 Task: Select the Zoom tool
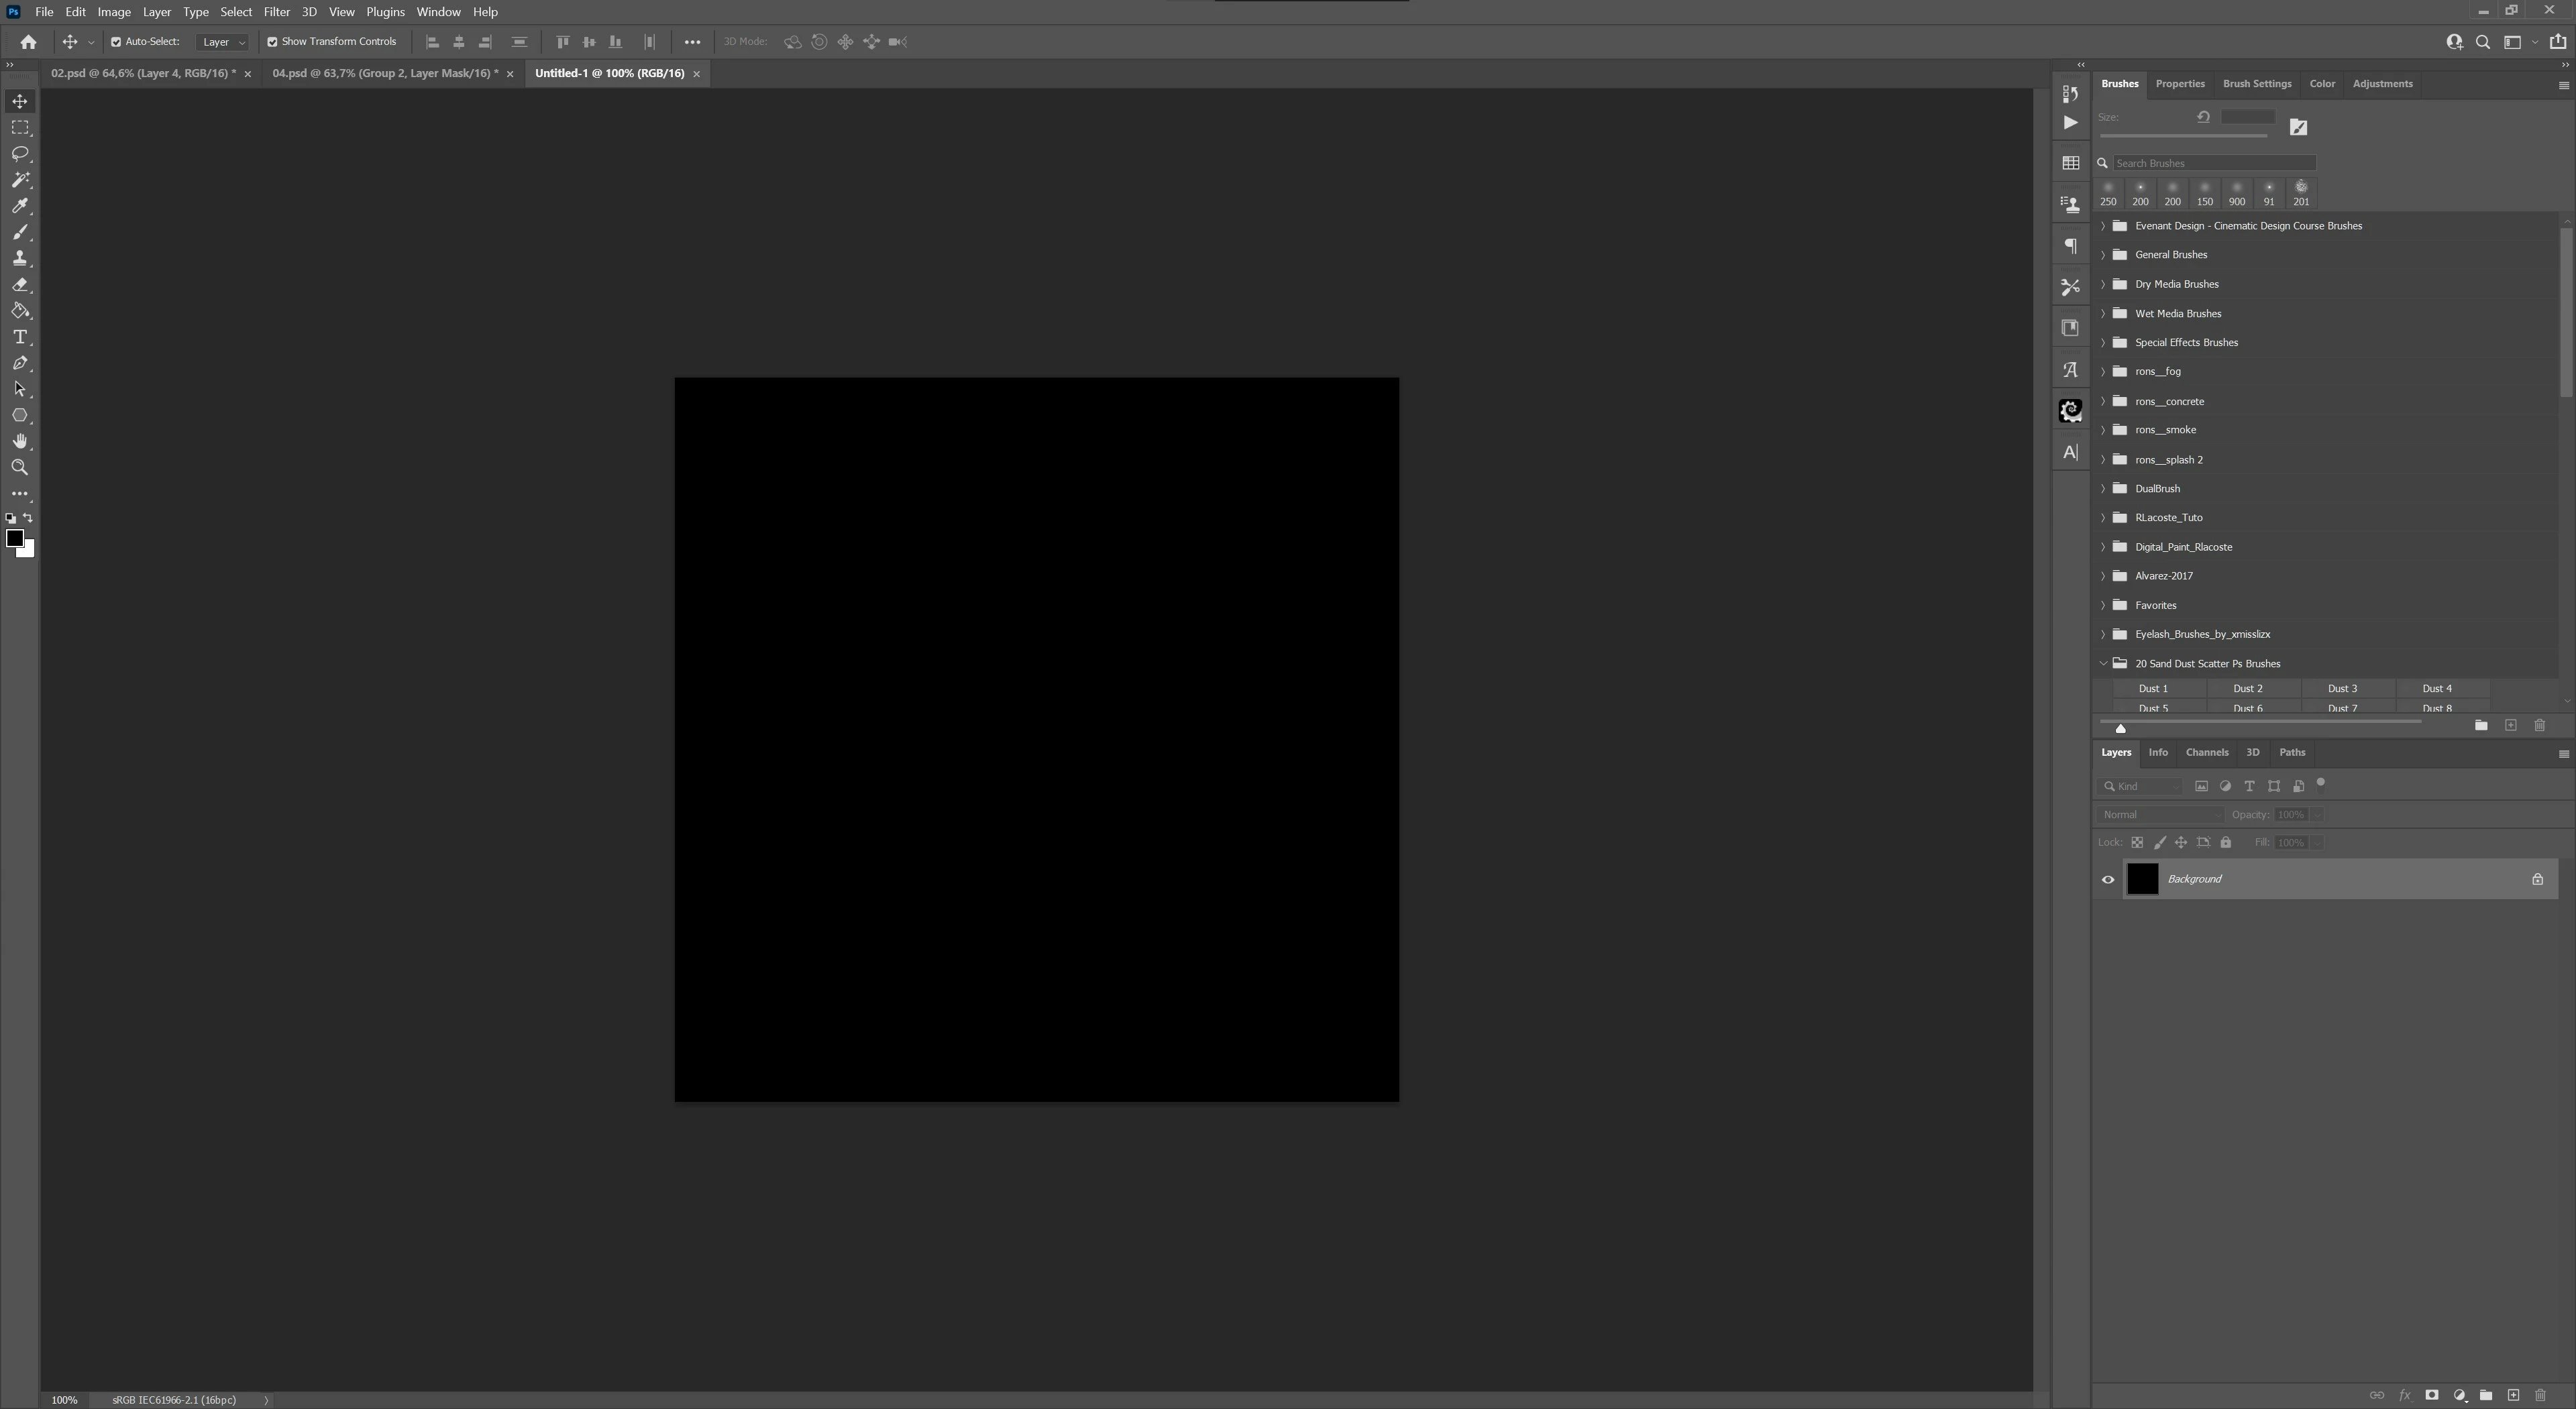(x=20, y=467)
